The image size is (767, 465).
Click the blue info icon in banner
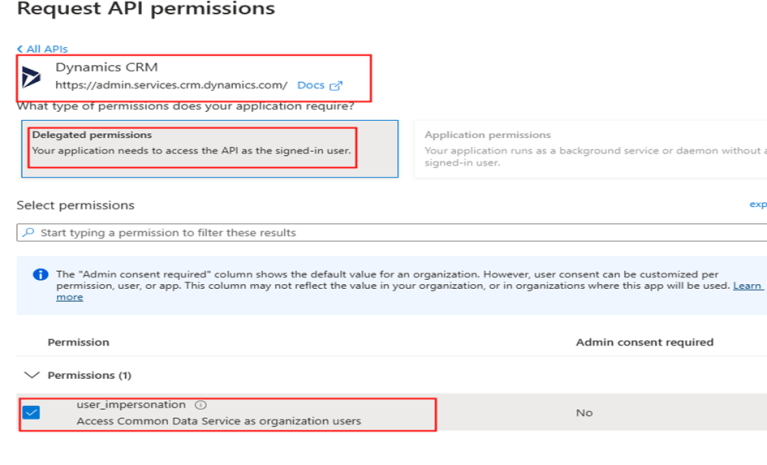click(40, 274)
